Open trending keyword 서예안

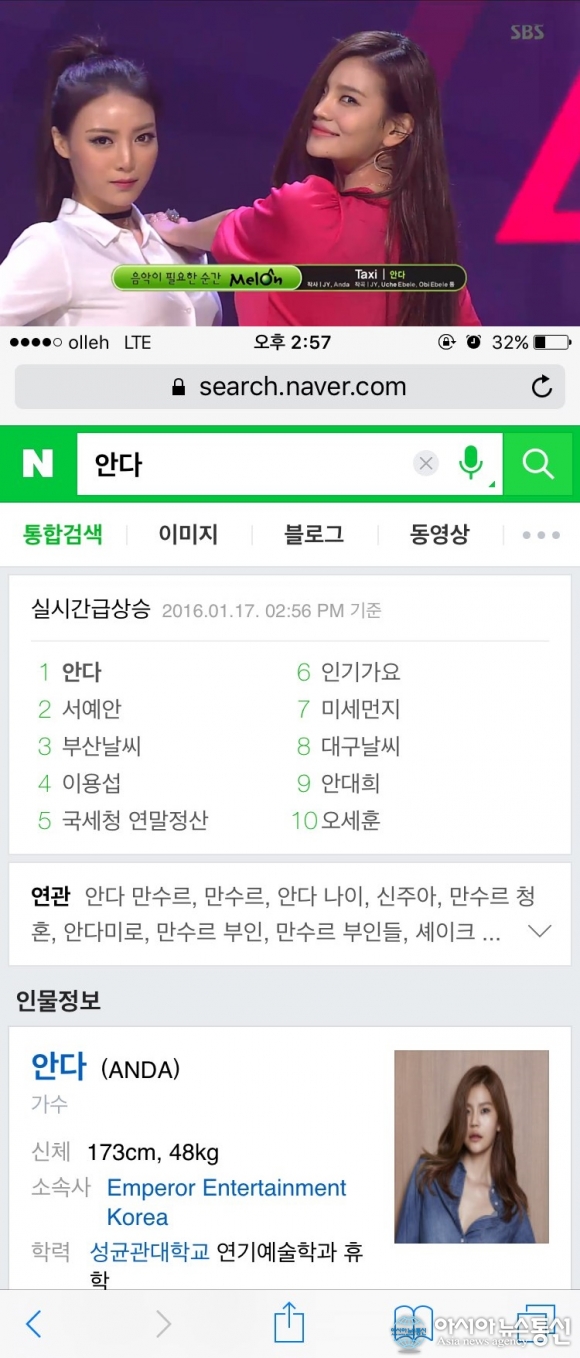pyautogui.click(x=92, y=709)
